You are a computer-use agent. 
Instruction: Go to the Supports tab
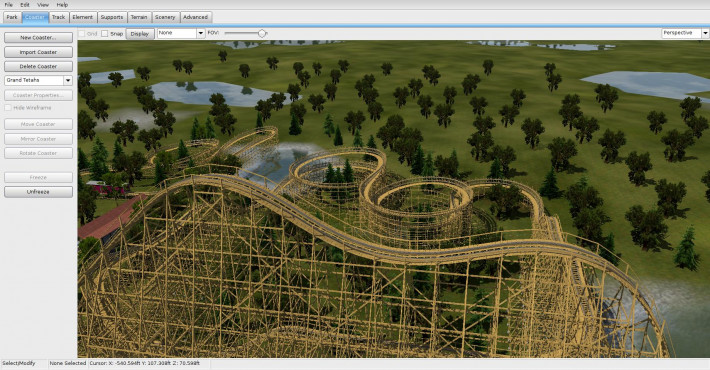tap(112, 17)
